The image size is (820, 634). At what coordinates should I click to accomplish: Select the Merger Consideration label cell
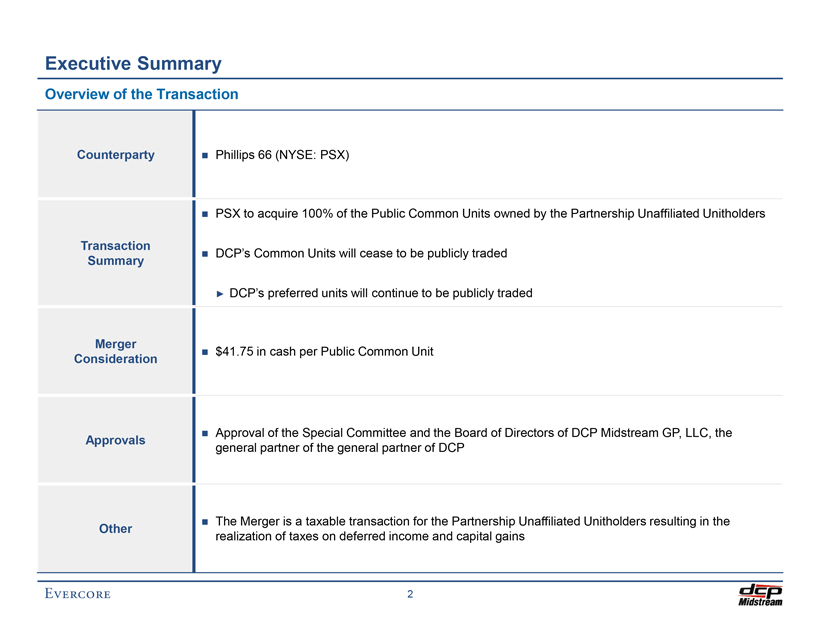coord(116,351)
